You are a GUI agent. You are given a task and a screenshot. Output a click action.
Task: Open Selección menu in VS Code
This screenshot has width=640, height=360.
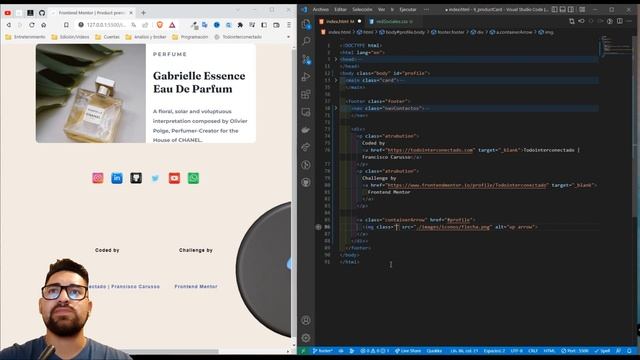point(362,9)
